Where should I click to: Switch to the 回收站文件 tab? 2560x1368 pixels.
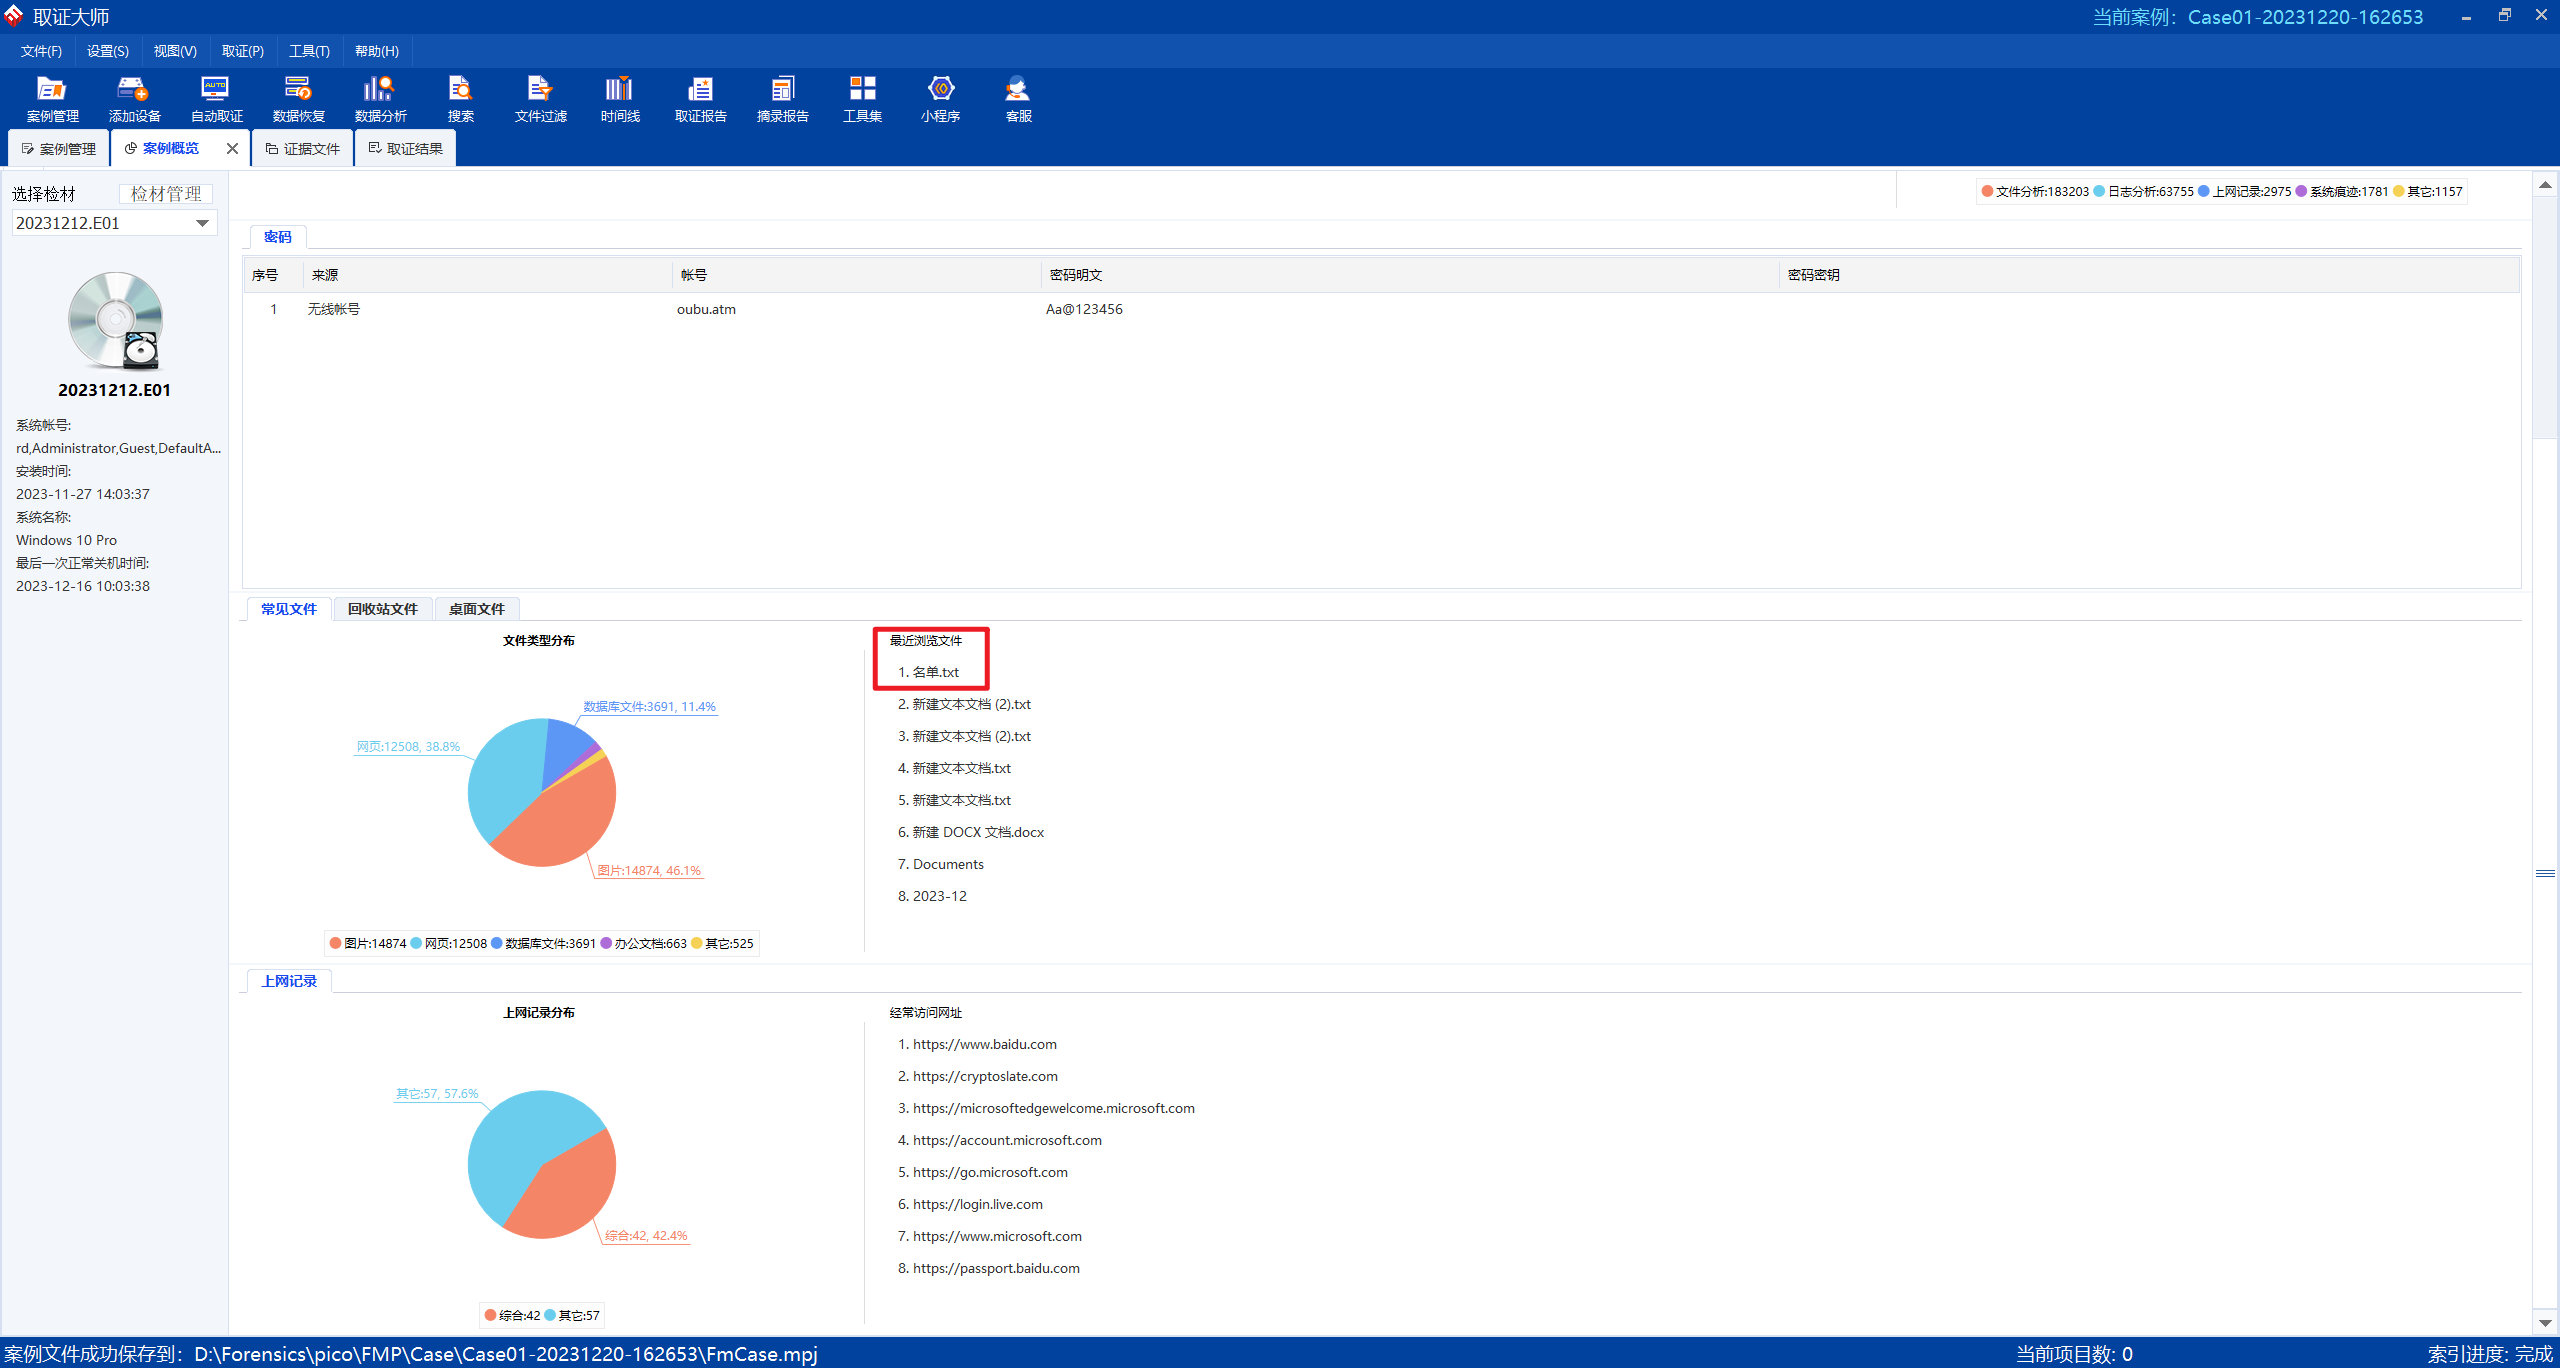tap(383, 609)
